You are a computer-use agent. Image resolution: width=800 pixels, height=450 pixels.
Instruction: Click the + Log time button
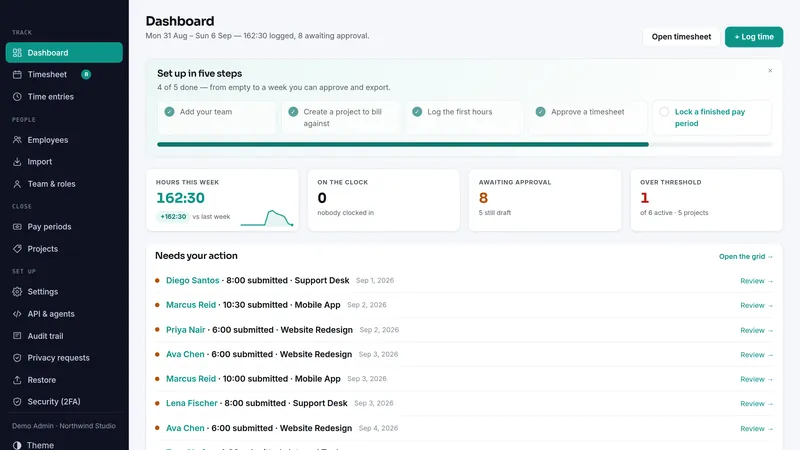point(754,37)
